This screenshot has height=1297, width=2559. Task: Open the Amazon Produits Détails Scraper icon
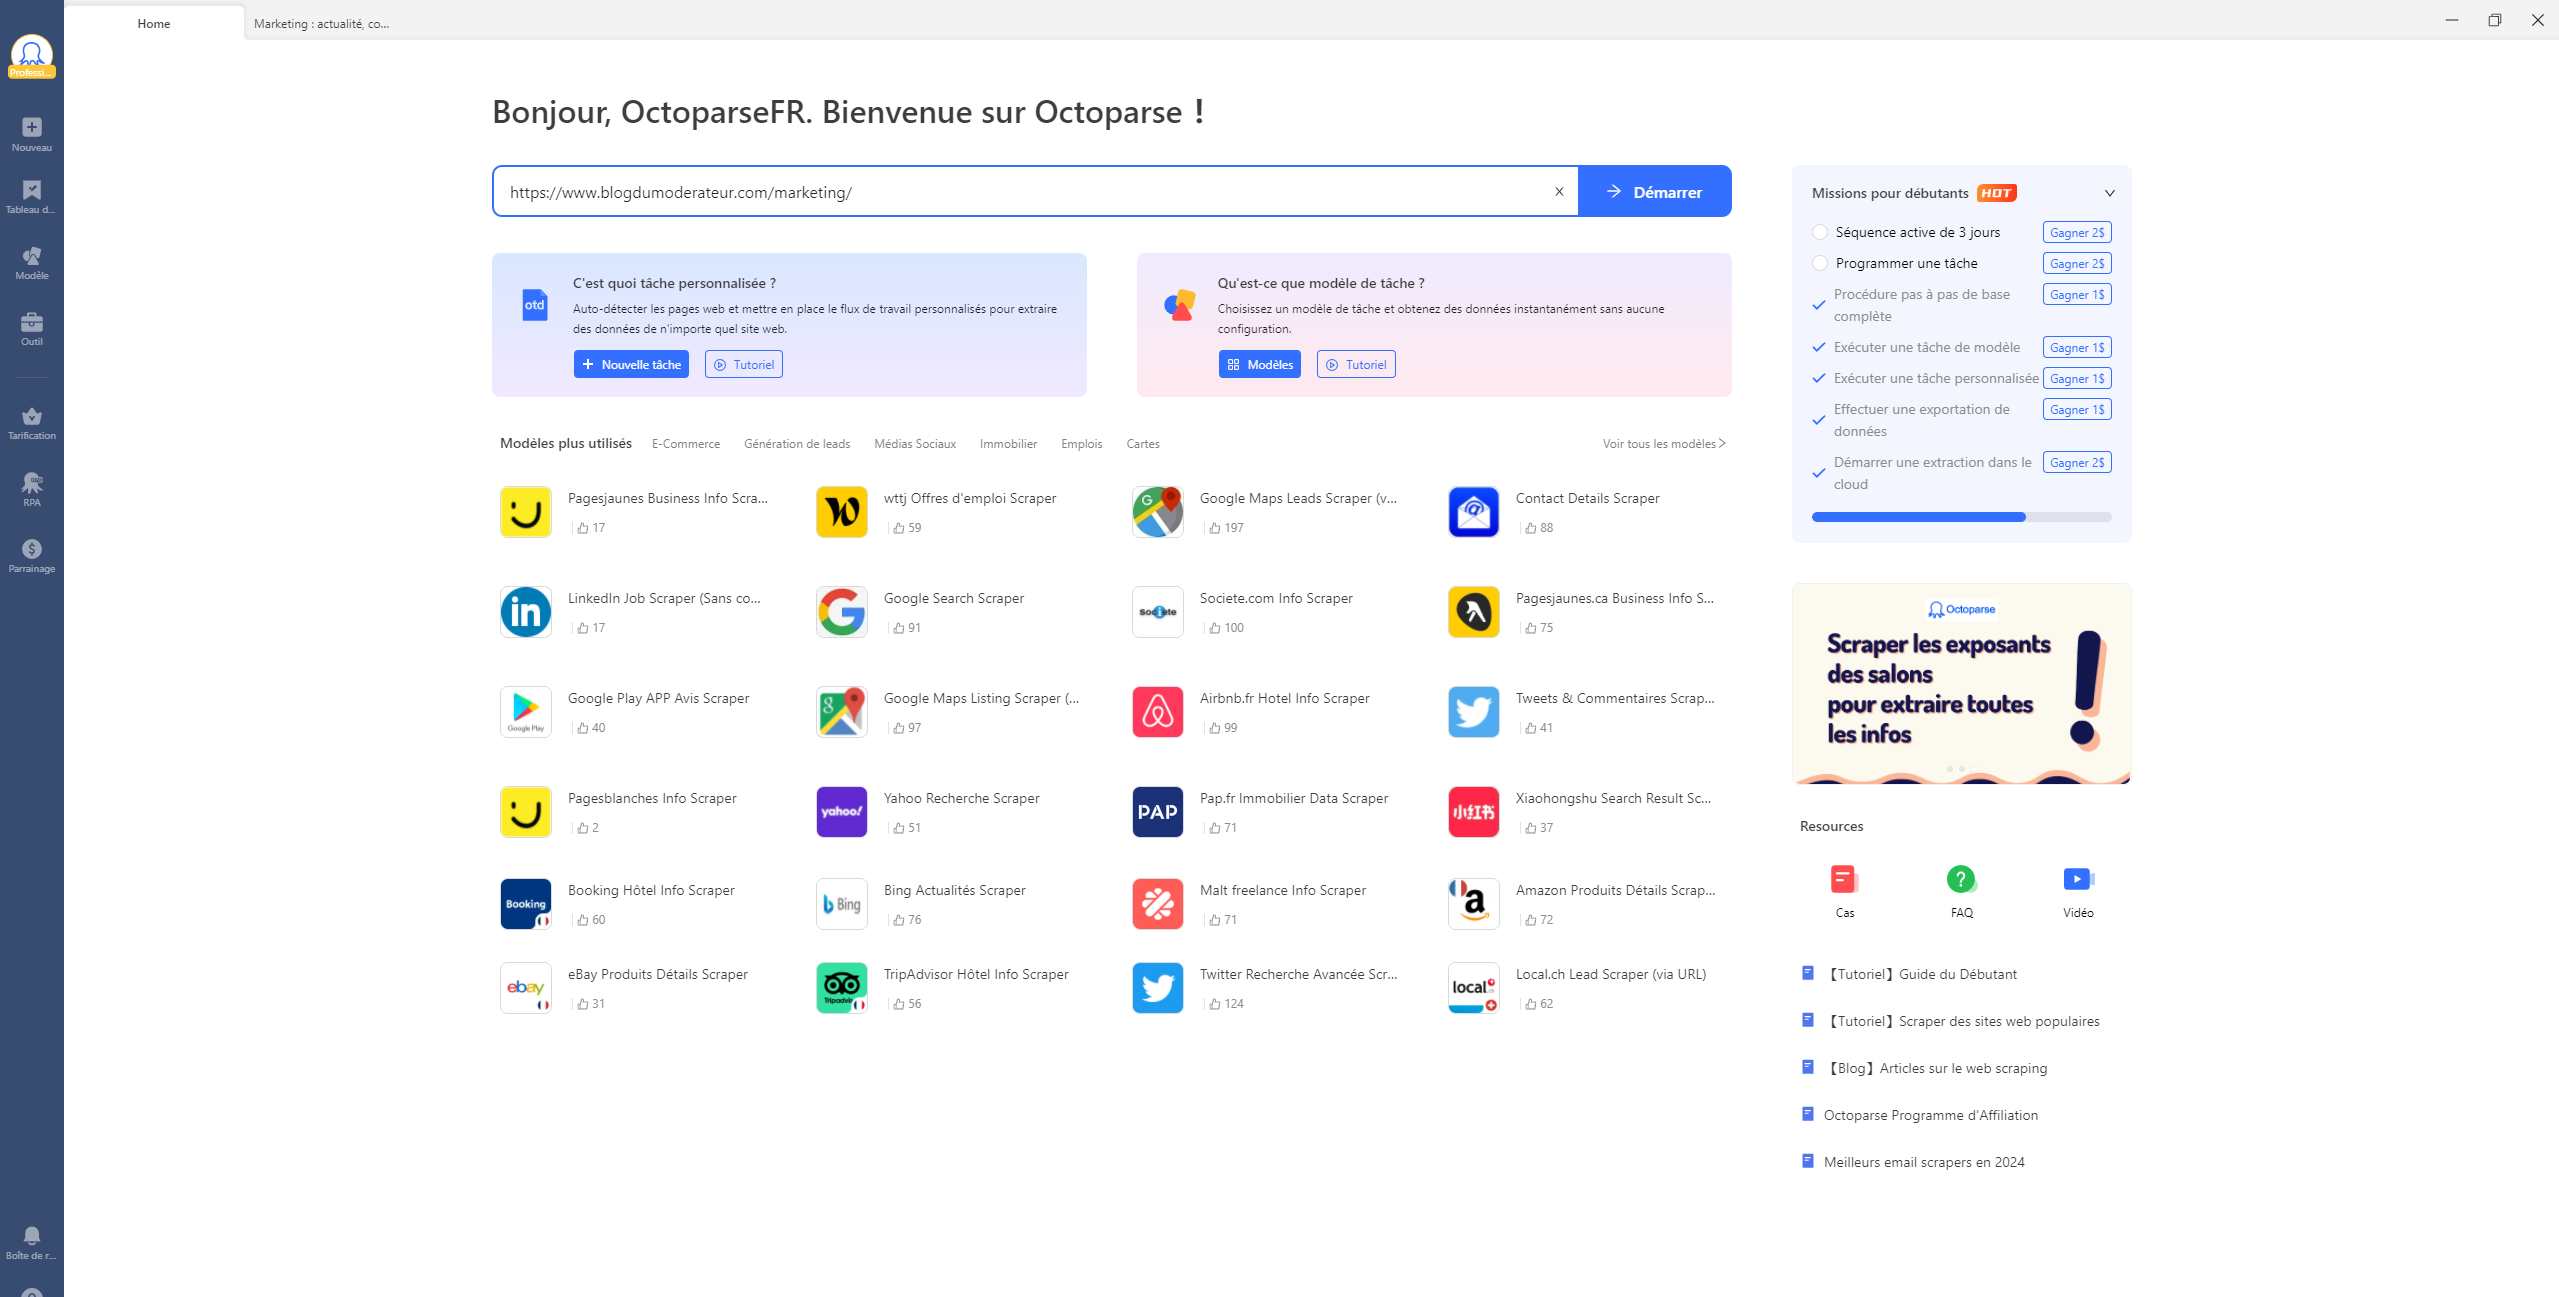1474,904
